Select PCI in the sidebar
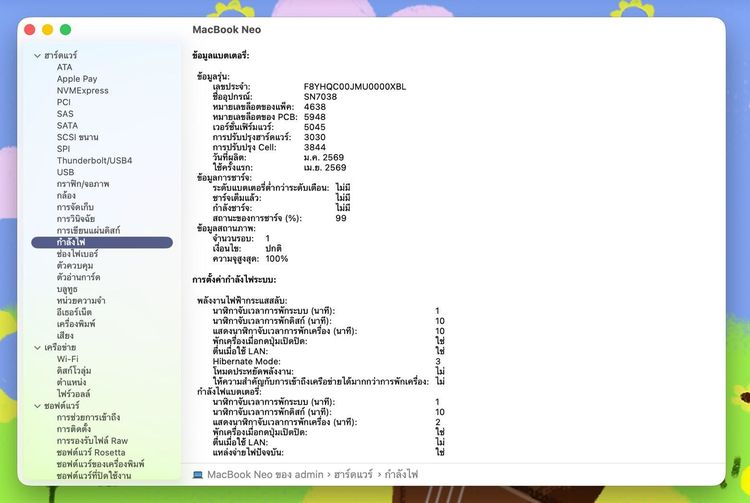The image size is (750, 503). click(x=64, y=102)
